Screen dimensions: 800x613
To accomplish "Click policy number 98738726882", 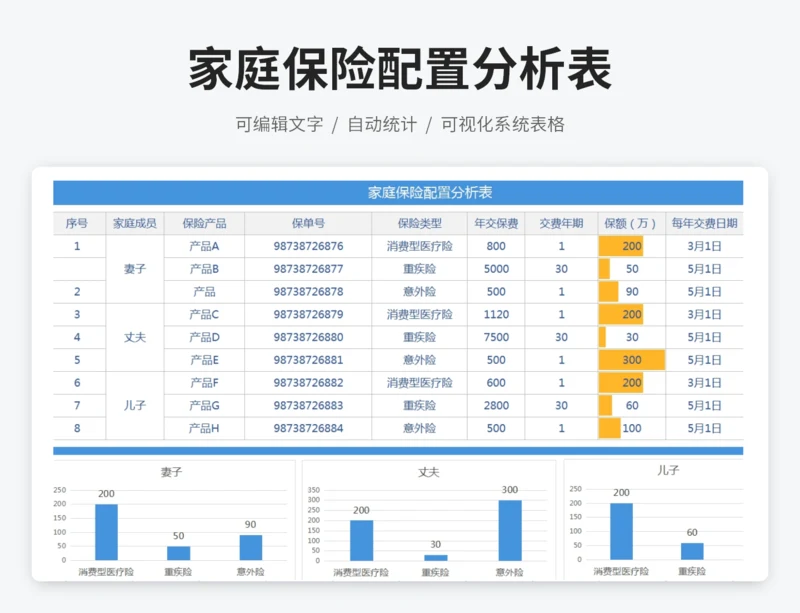I will click(x=308, y=383).
